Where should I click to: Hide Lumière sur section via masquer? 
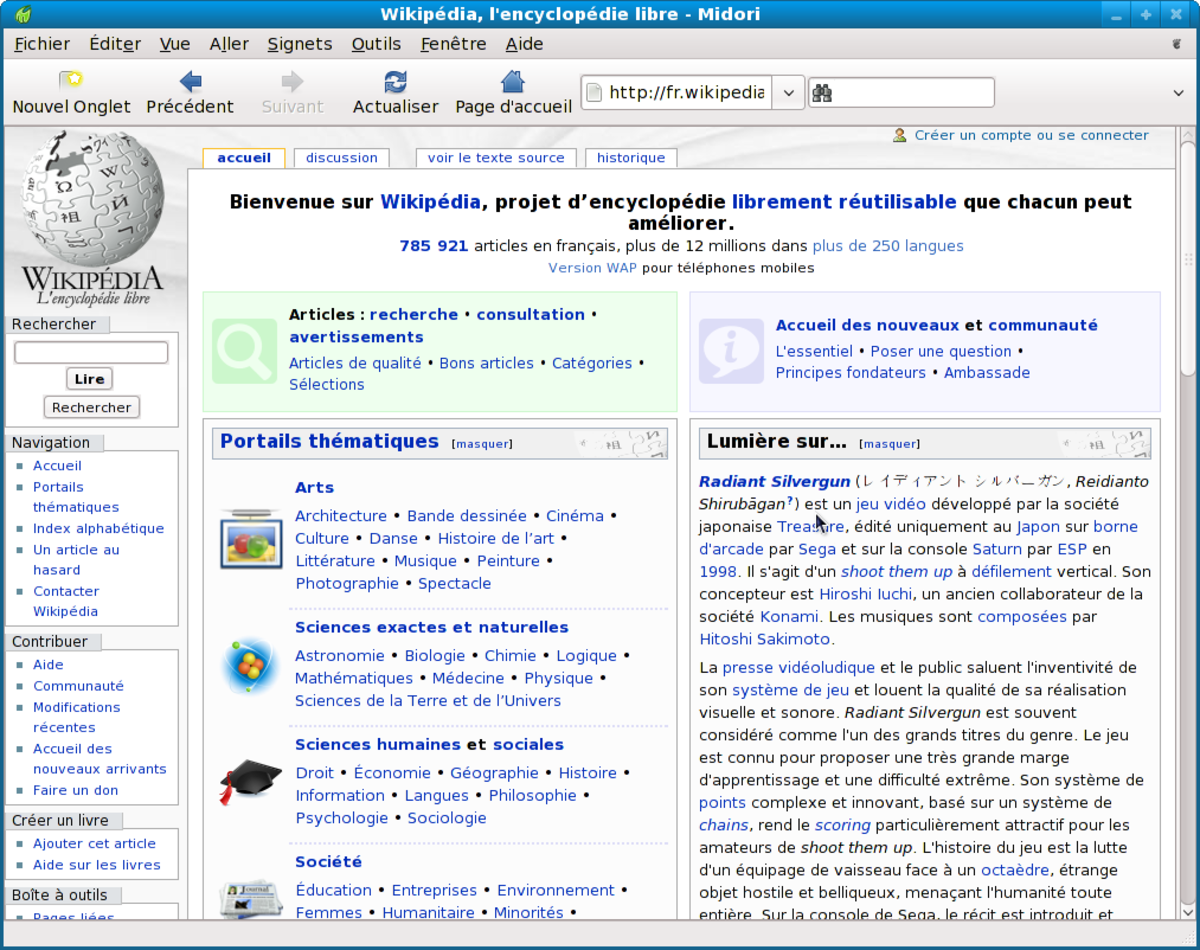pos(889,444)
